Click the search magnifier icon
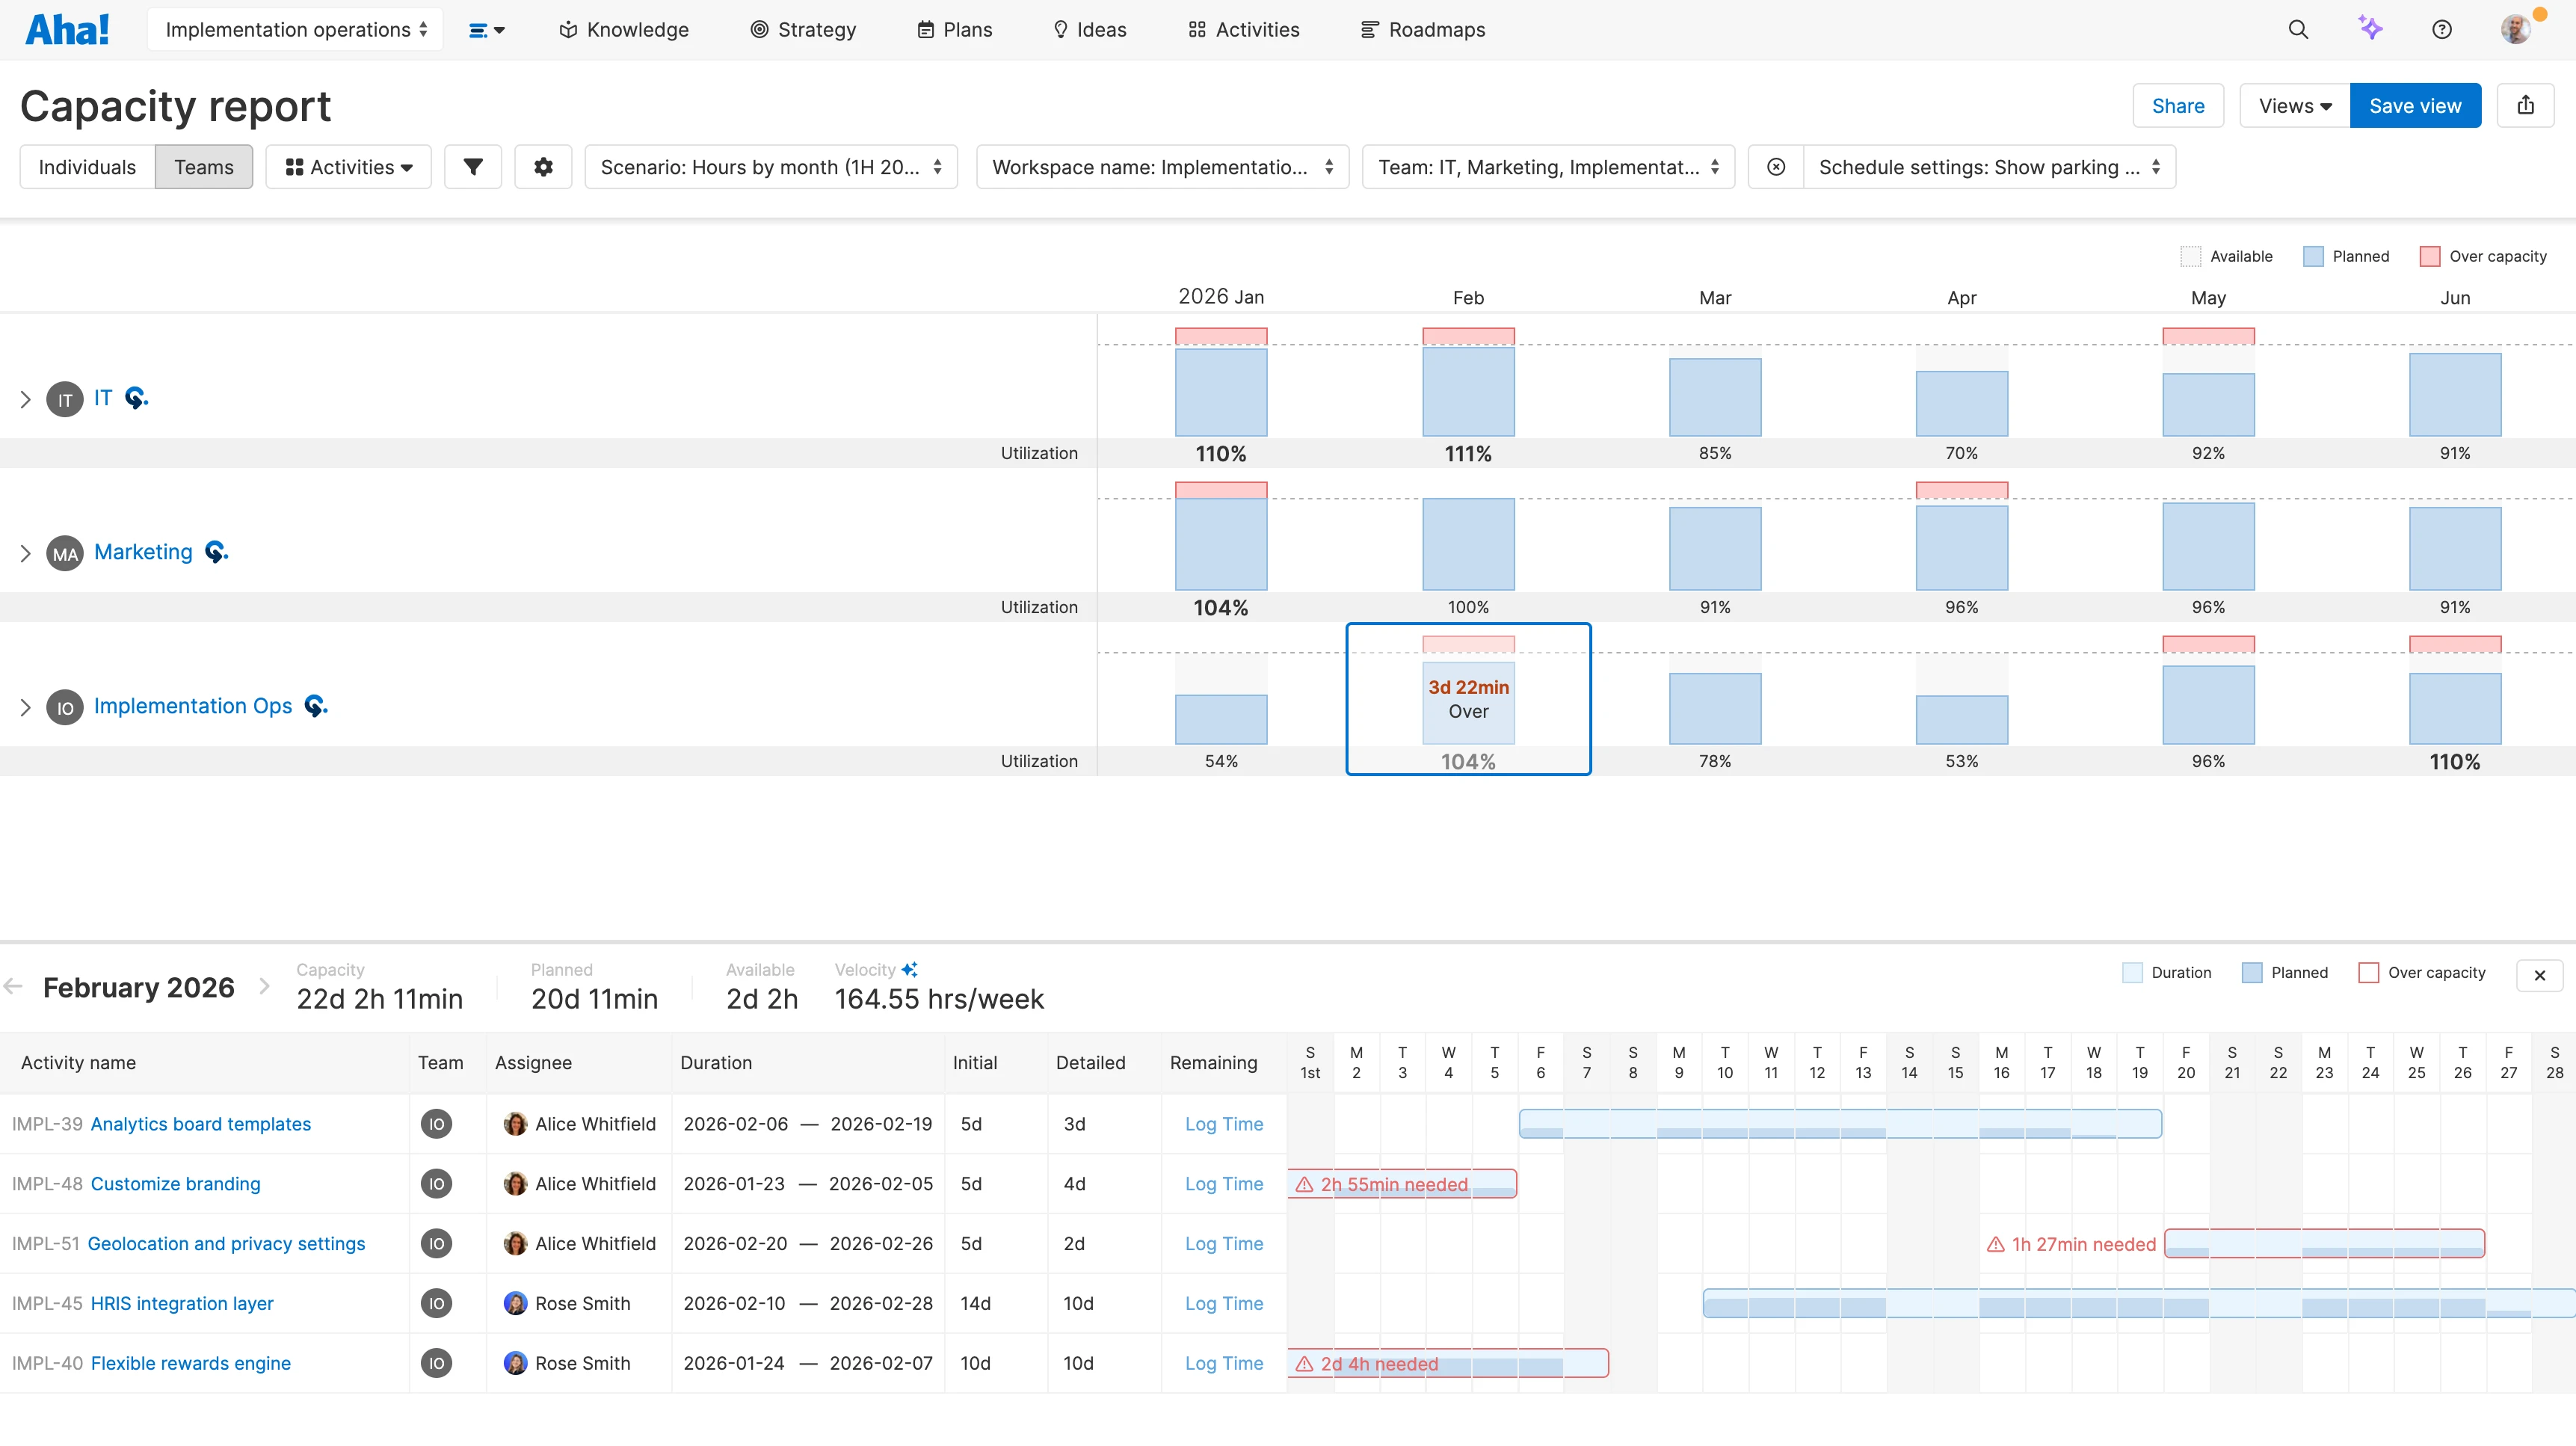The height and width of the screenshot is (1446, 2576). tap(2298, 30)
